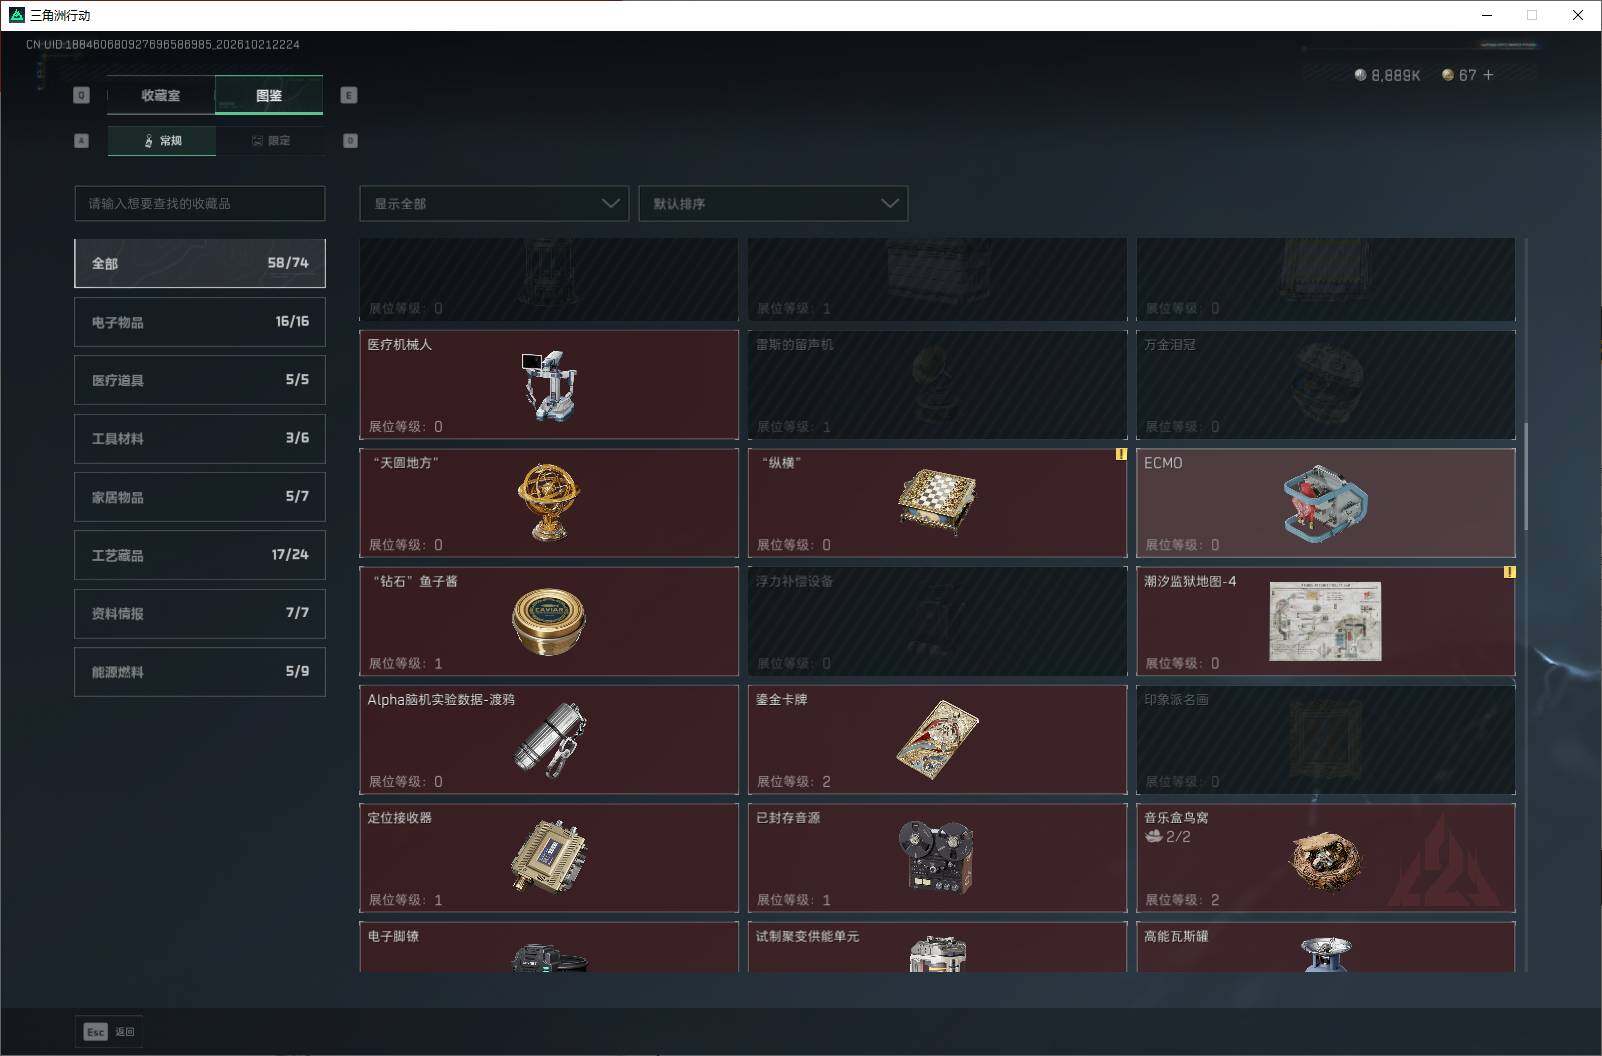The height and width of the screenshot is (1056, 1602).
Task: Open the 试制聚变供能单元 item icon
Action: point(937,954)
